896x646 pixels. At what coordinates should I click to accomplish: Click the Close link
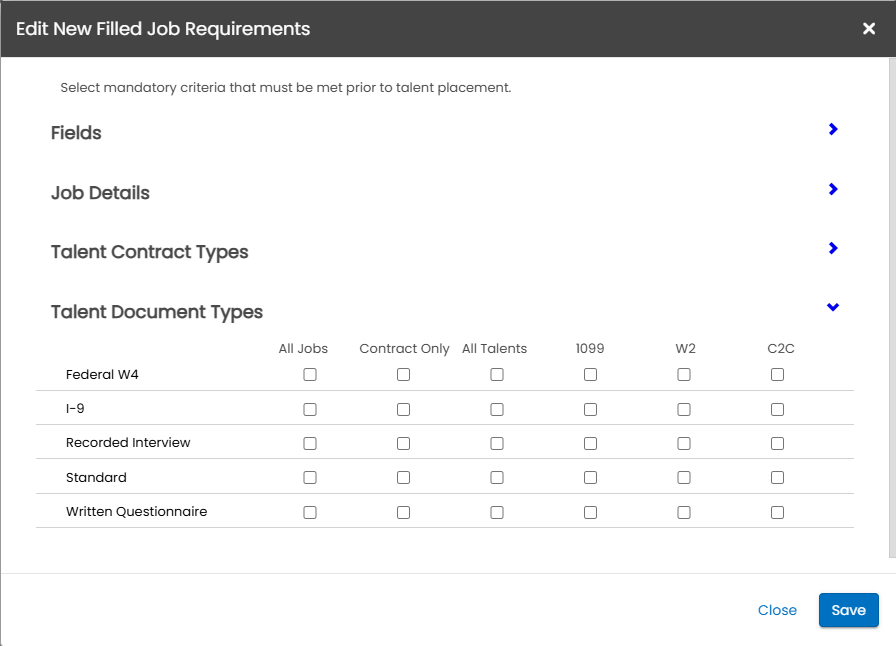coord(777,610)
